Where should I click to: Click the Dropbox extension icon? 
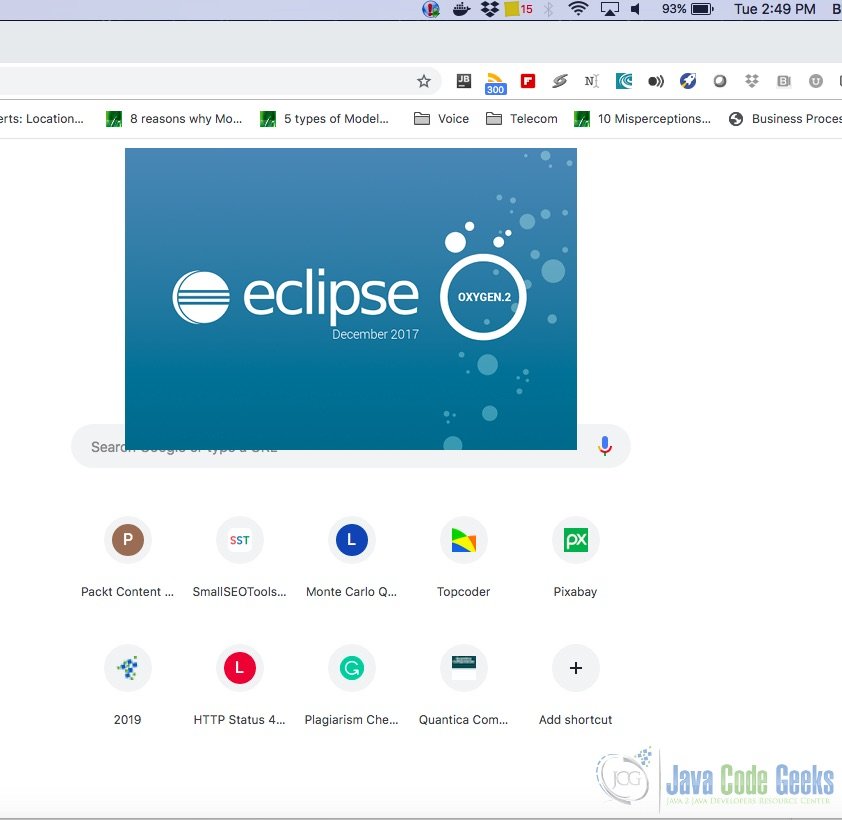pos(753,81)
